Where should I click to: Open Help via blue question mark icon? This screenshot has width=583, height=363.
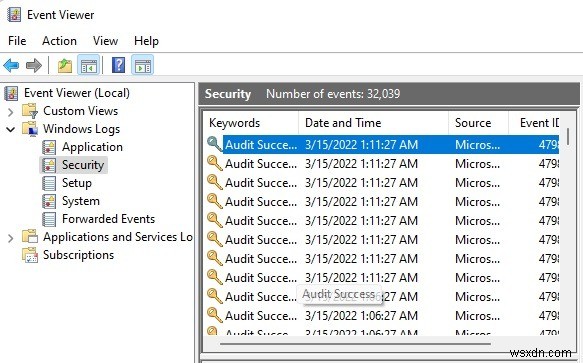click(119, 65)
